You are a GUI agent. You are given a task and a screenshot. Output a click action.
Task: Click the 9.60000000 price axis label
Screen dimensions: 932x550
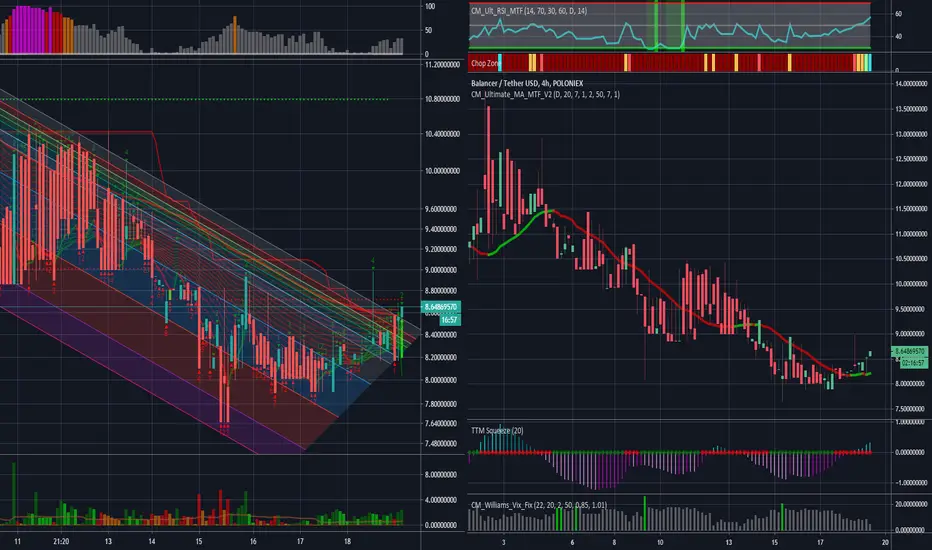click(x=441, y=209)
